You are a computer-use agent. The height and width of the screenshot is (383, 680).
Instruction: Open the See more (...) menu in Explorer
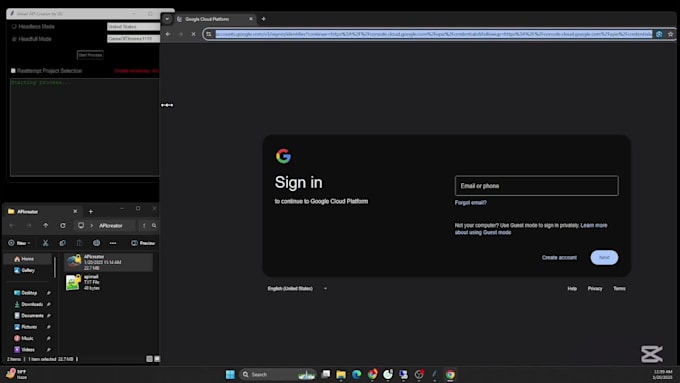(113, 243)
